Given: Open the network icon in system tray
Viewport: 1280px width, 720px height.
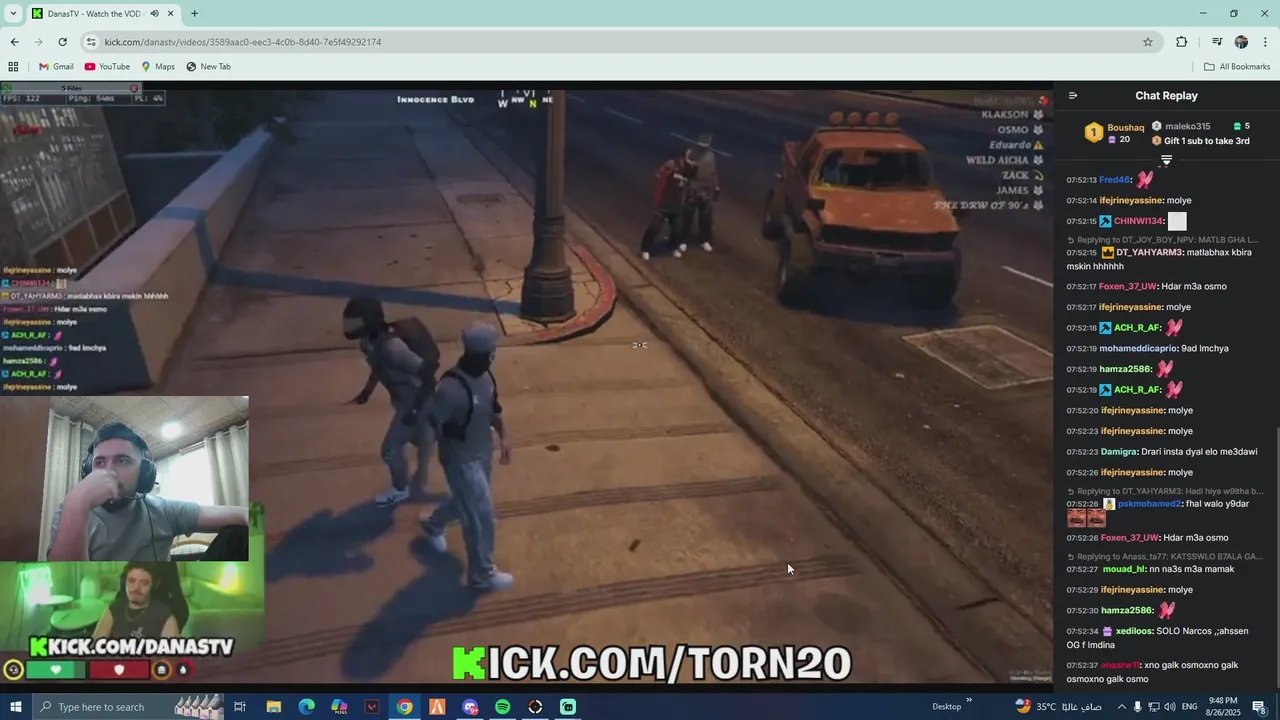Looking at the screenshot, I should pos(1154,707).
